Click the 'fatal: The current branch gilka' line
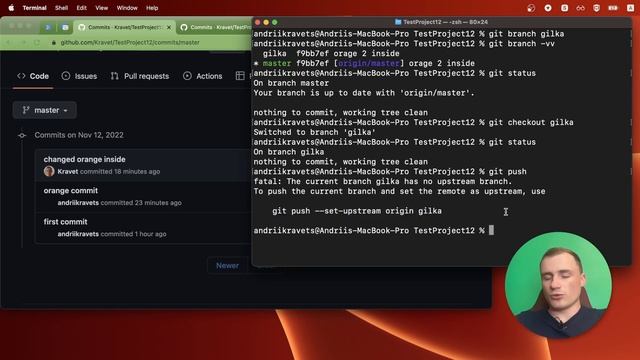The image size is (640, 360). click(x=382, y=182)
